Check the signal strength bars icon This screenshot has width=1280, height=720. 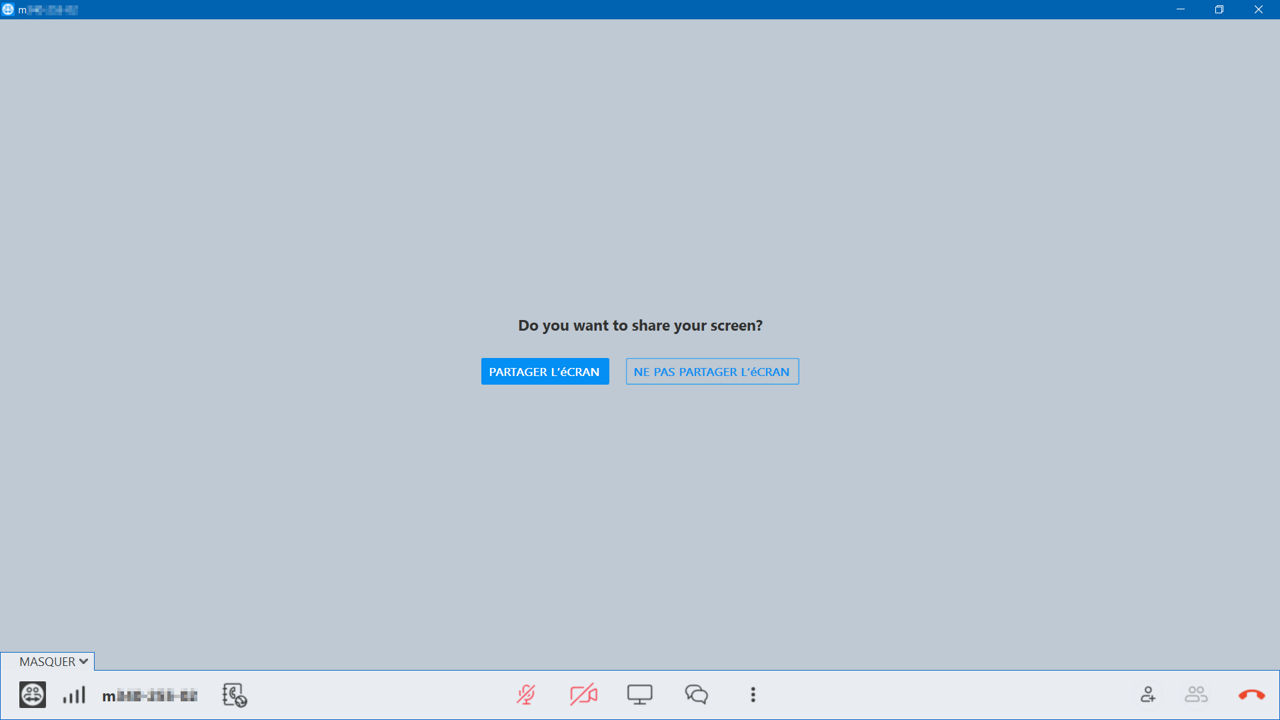[74, 695]
